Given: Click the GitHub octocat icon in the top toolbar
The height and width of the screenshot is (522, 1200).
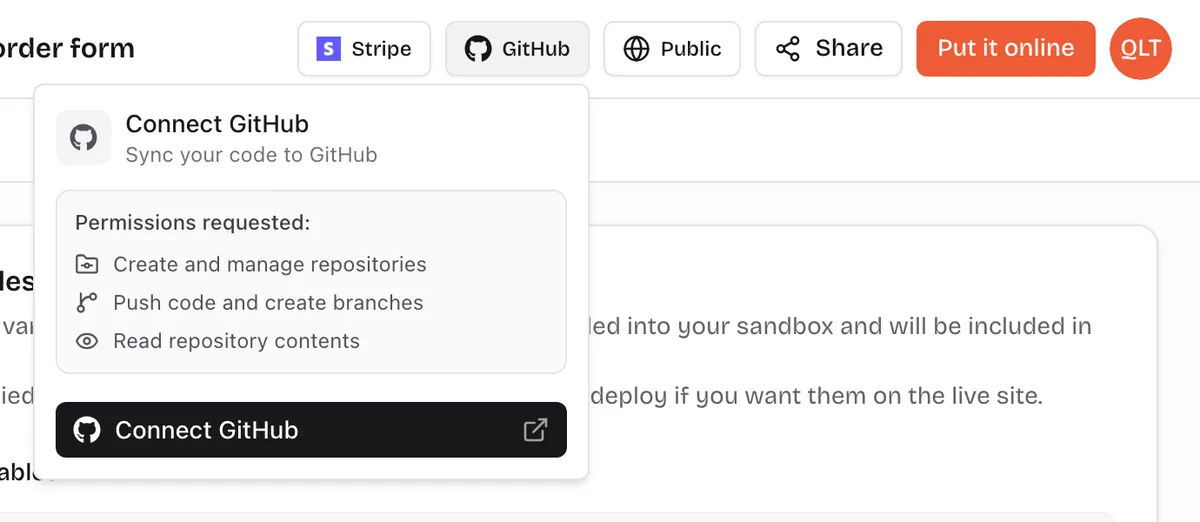Looking at the screenshot, I should (x=479, y=49).
